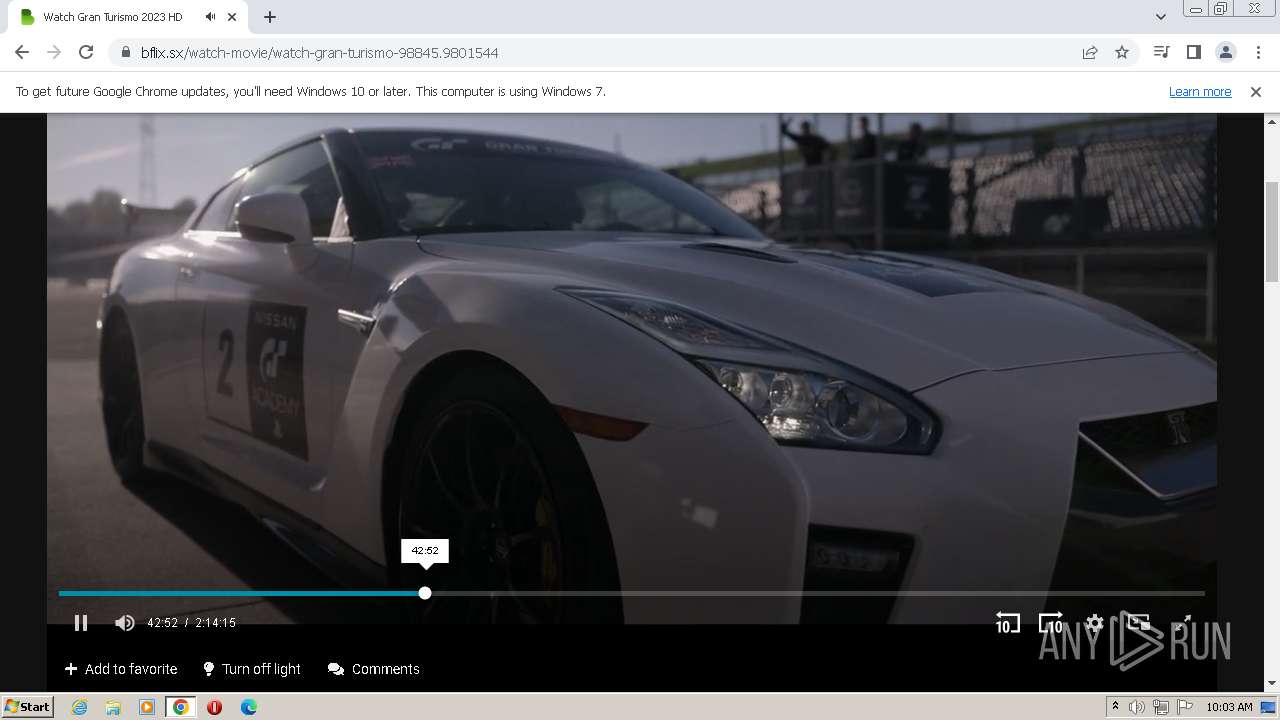This screenshot has height=720, width=1280.
Task: Click scrollbar down arrow
Action: pos(1272,684)
